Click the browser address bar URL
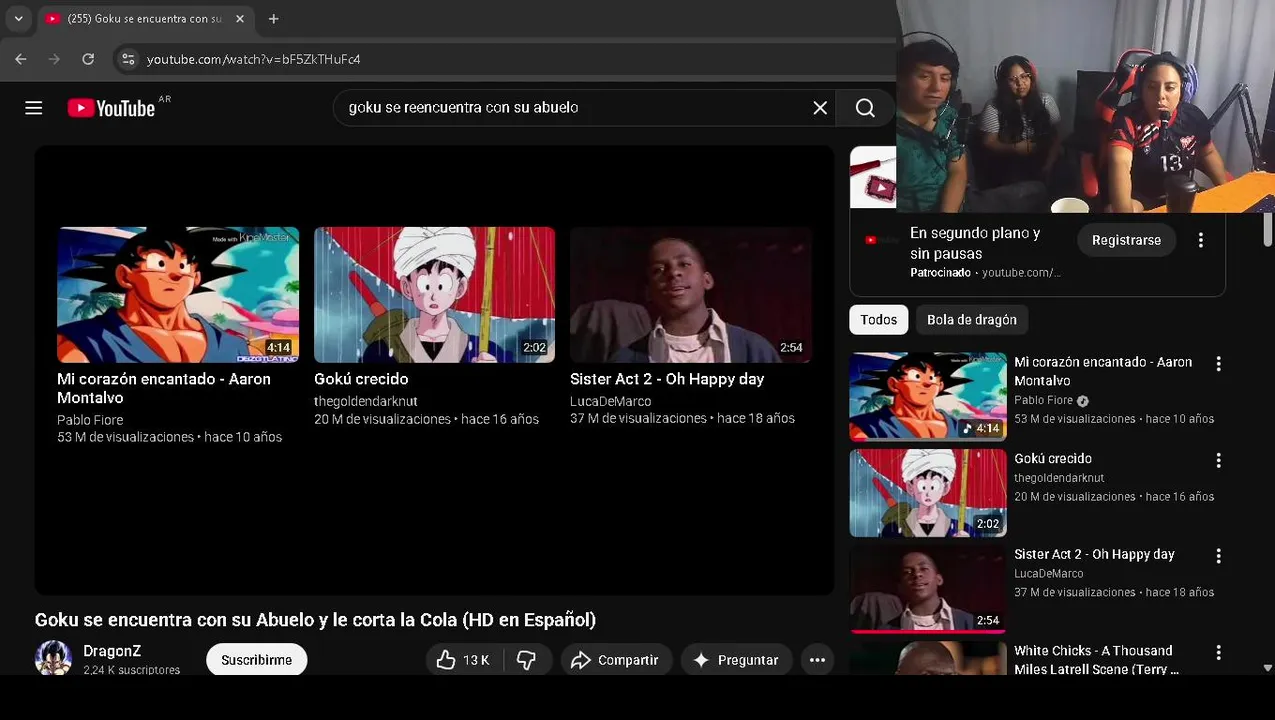 pos(254,59)
